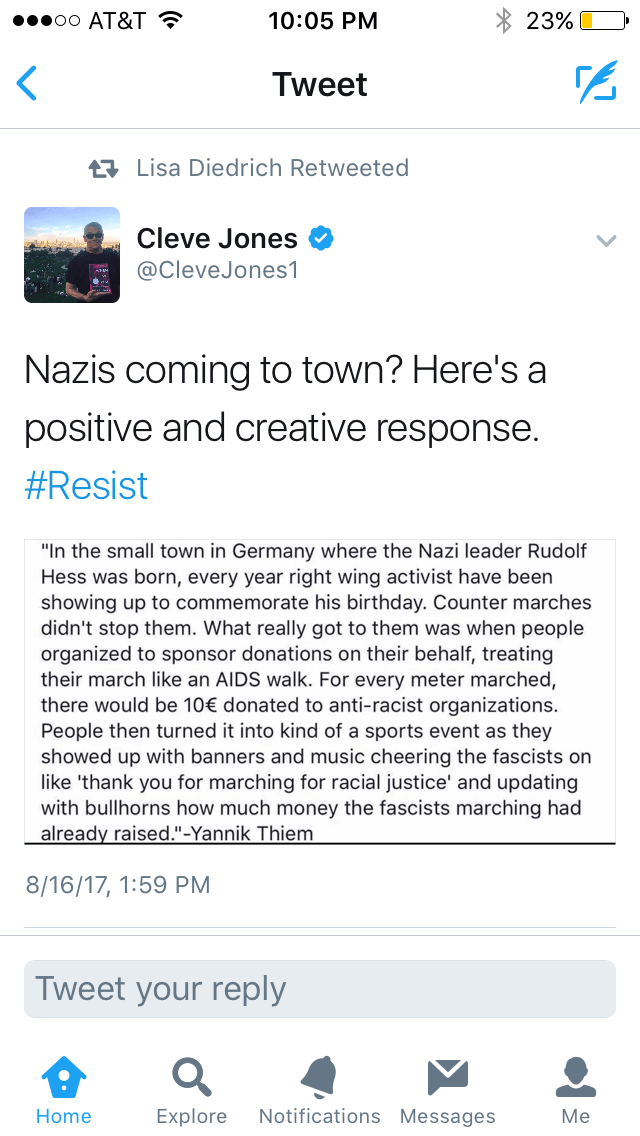Open the tweet options chevron
Screen dimensions: 640x1136
(605, 241)
